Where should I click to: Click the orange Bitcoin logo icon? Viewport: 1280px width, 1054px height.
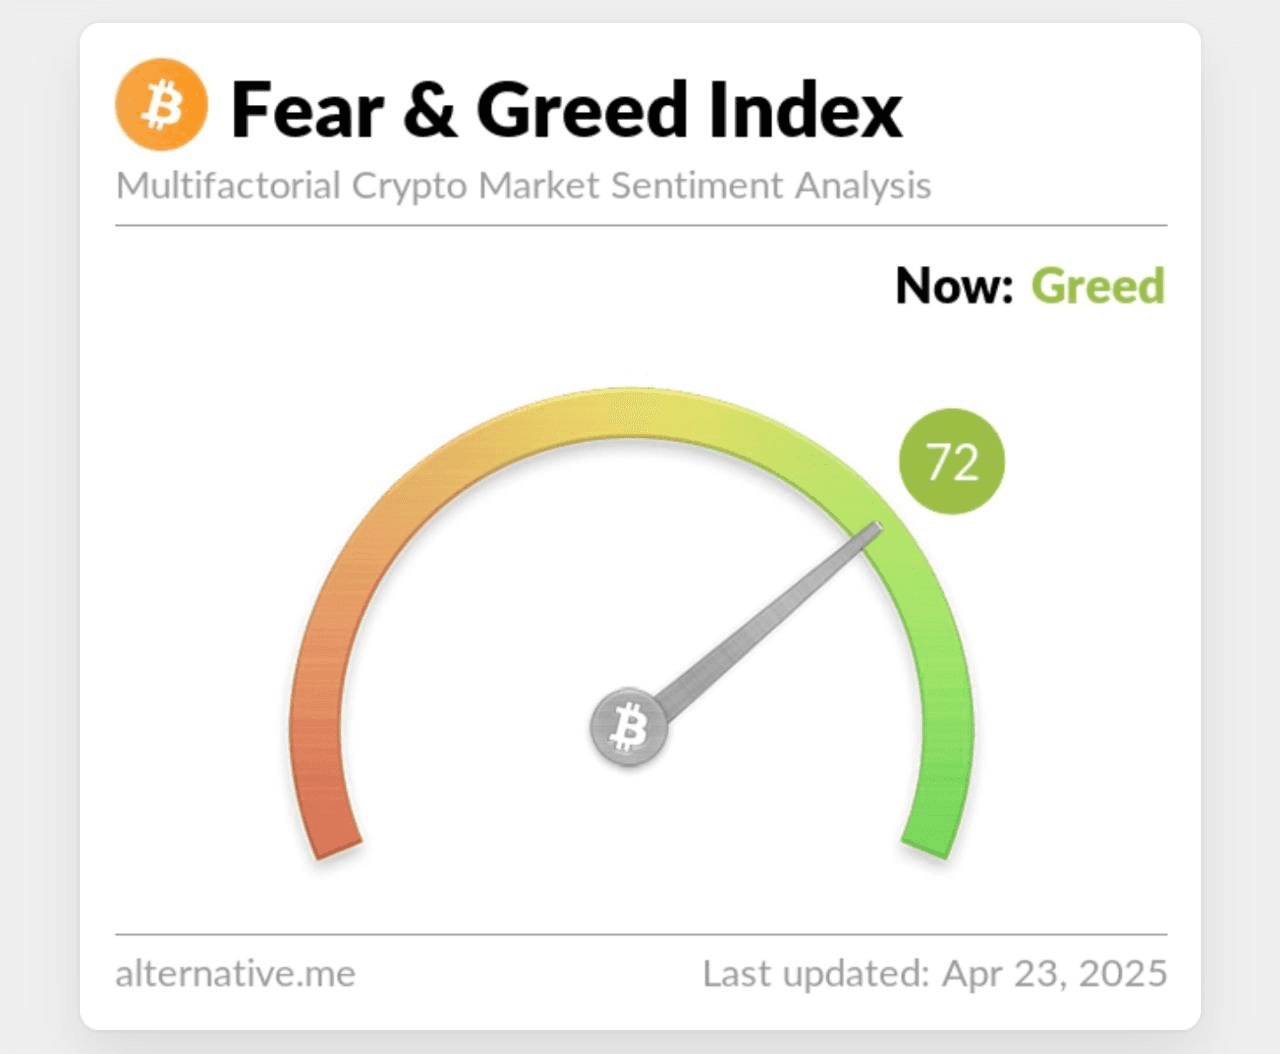coord(161,105)
